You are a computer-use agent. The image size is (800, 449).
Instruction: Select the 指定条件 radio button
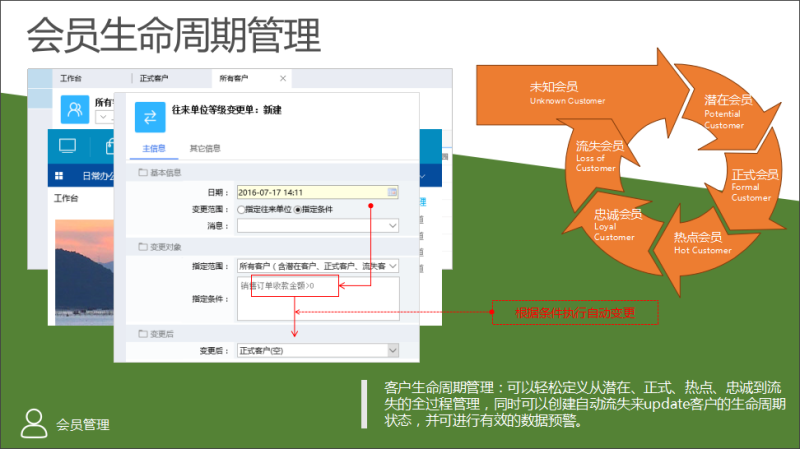(x=297, y=210)
